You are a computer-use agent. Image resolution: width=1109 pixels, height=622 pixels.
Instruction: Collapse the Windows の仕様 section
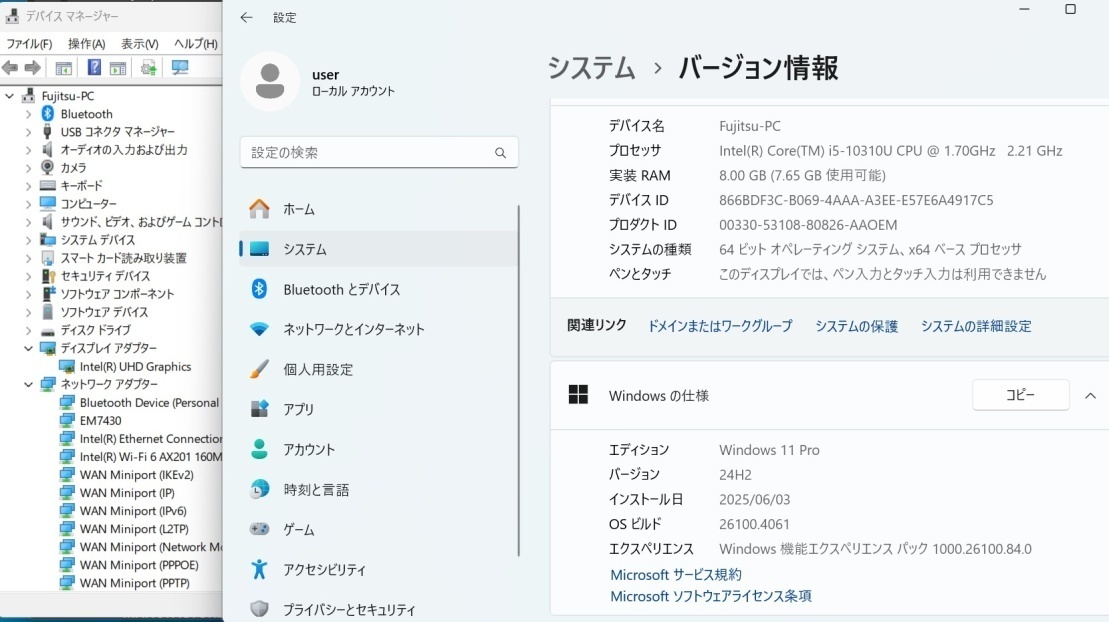coord(1090,395)
